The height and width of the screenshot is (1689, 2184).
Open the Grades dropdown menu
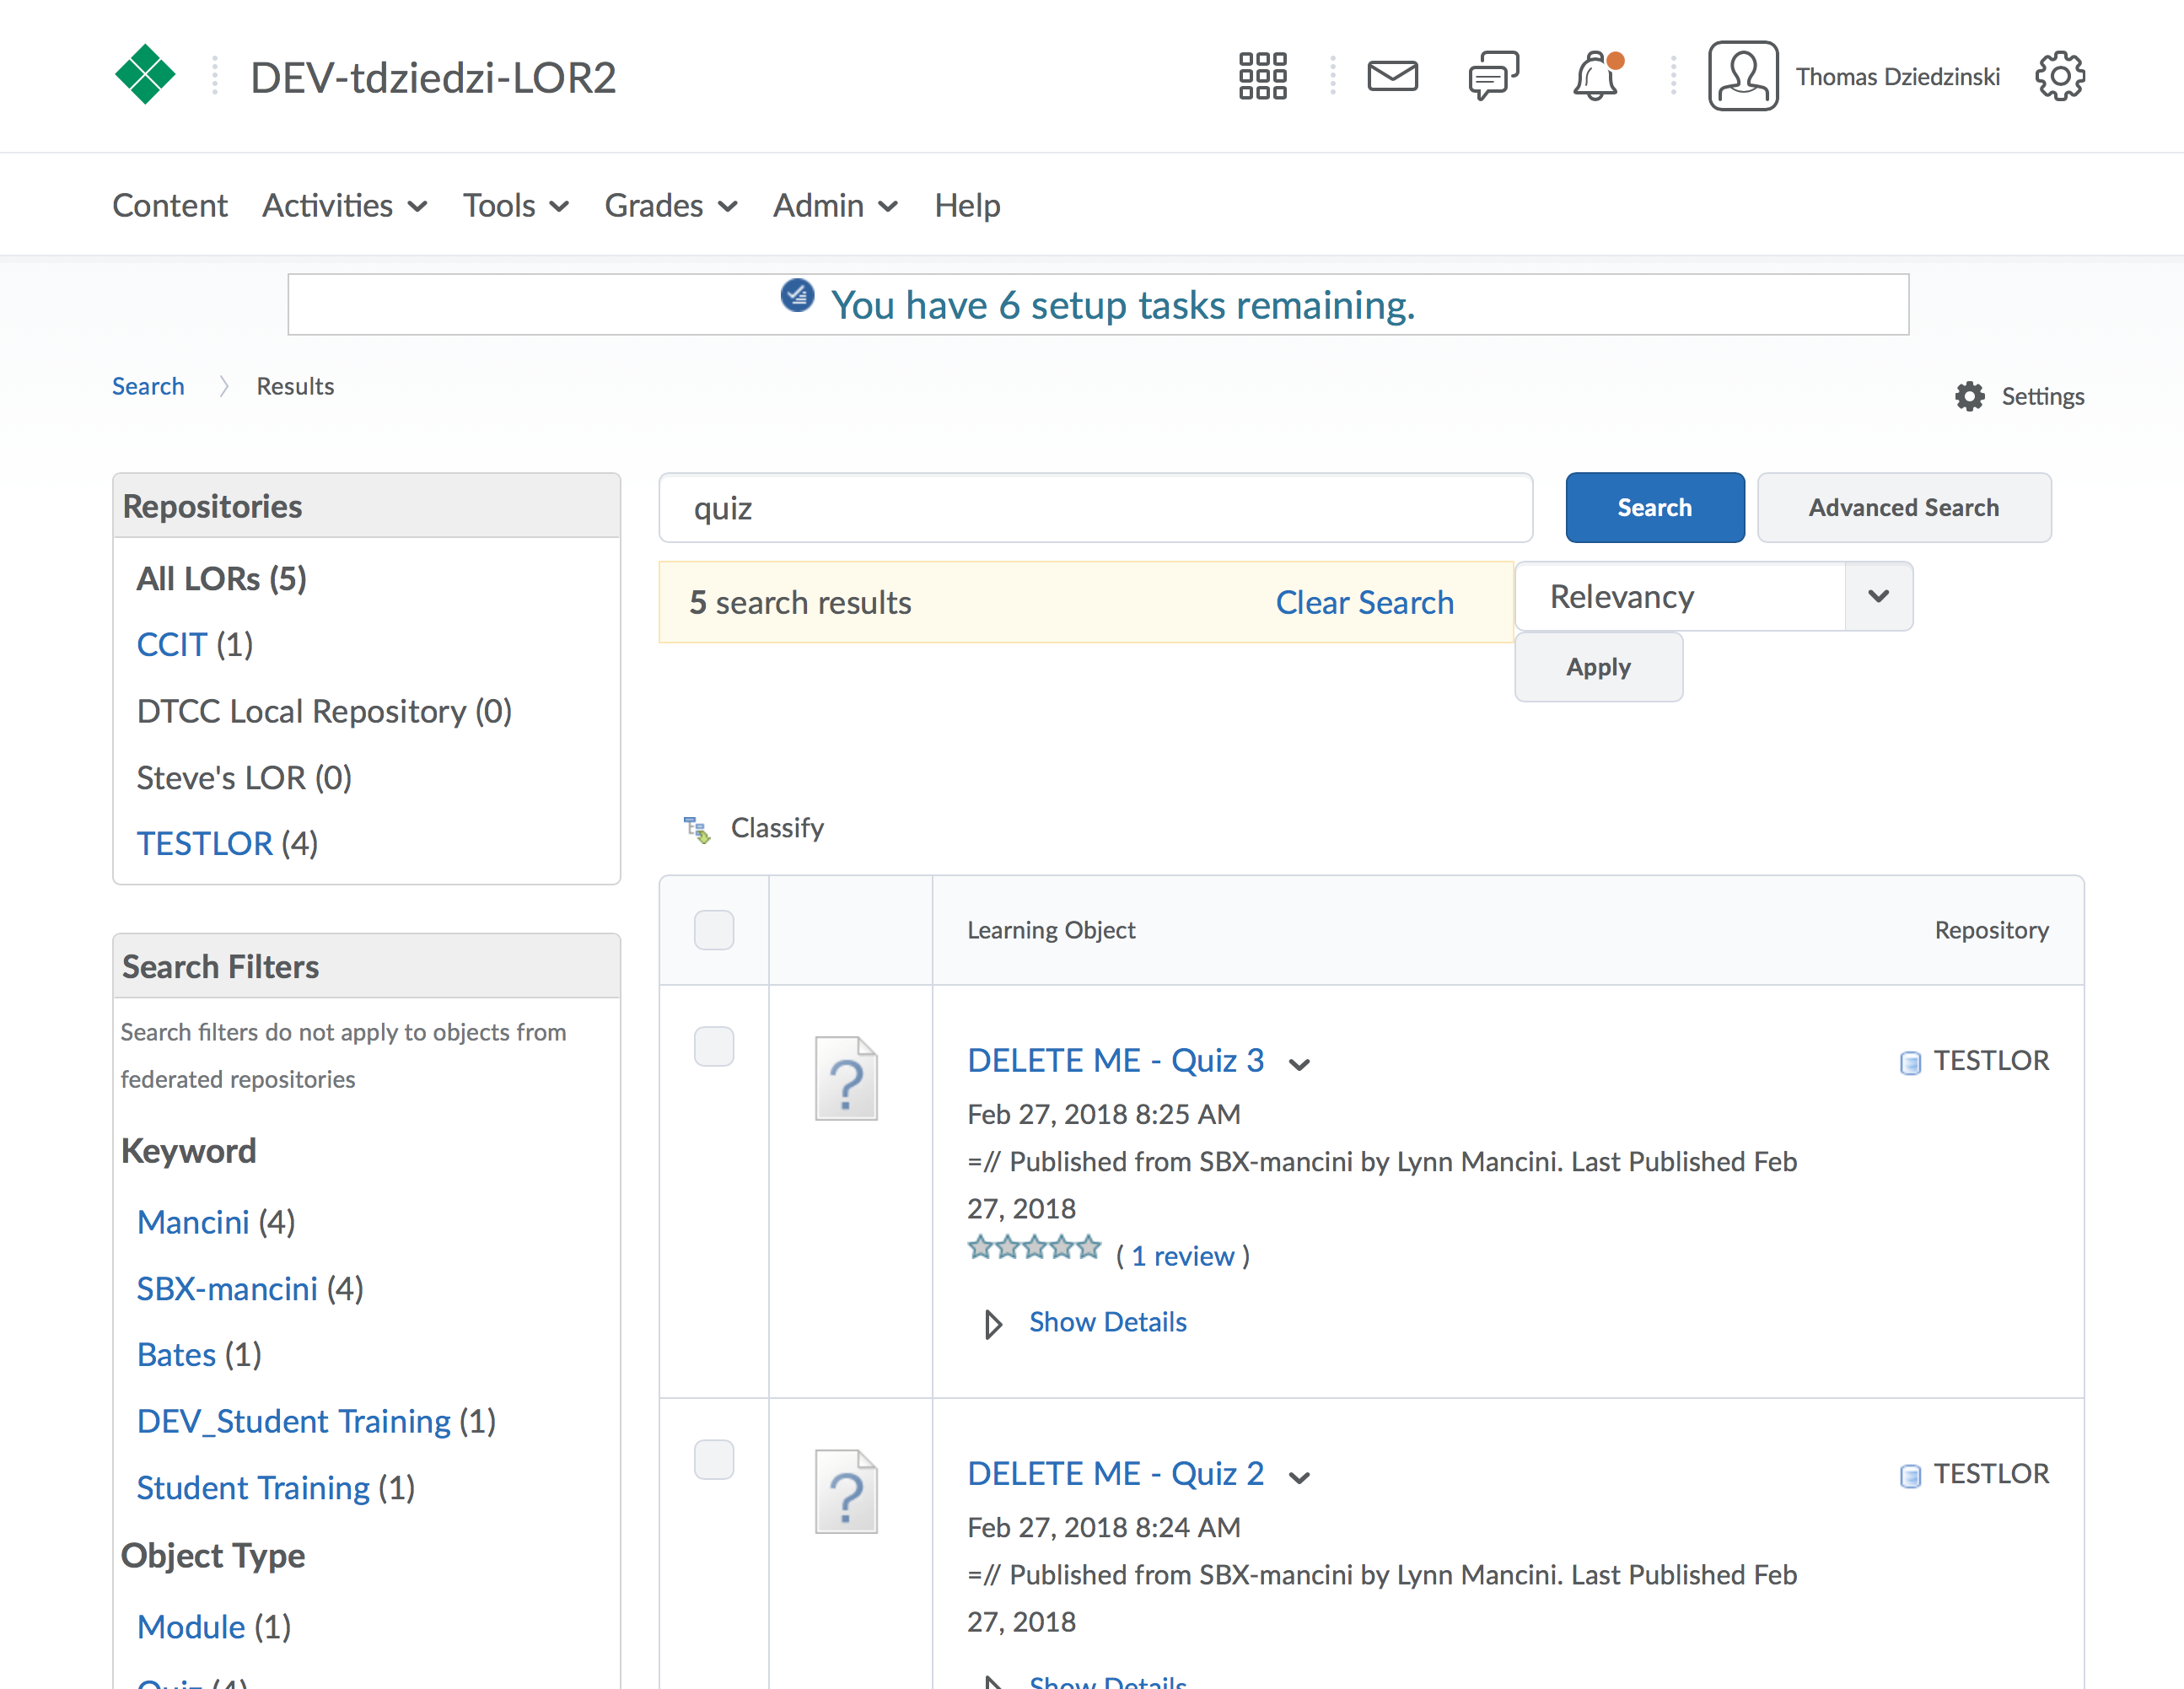click(x=671, y=205)
